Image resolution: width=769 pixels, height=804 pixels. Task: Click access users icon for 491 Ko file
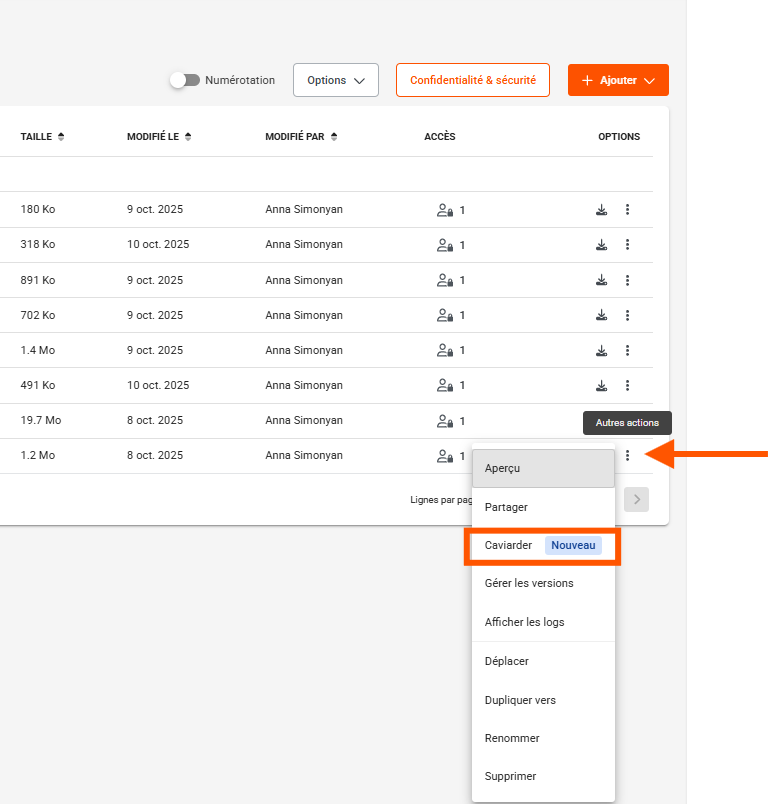pyautogui.click(x=445, y=386)
